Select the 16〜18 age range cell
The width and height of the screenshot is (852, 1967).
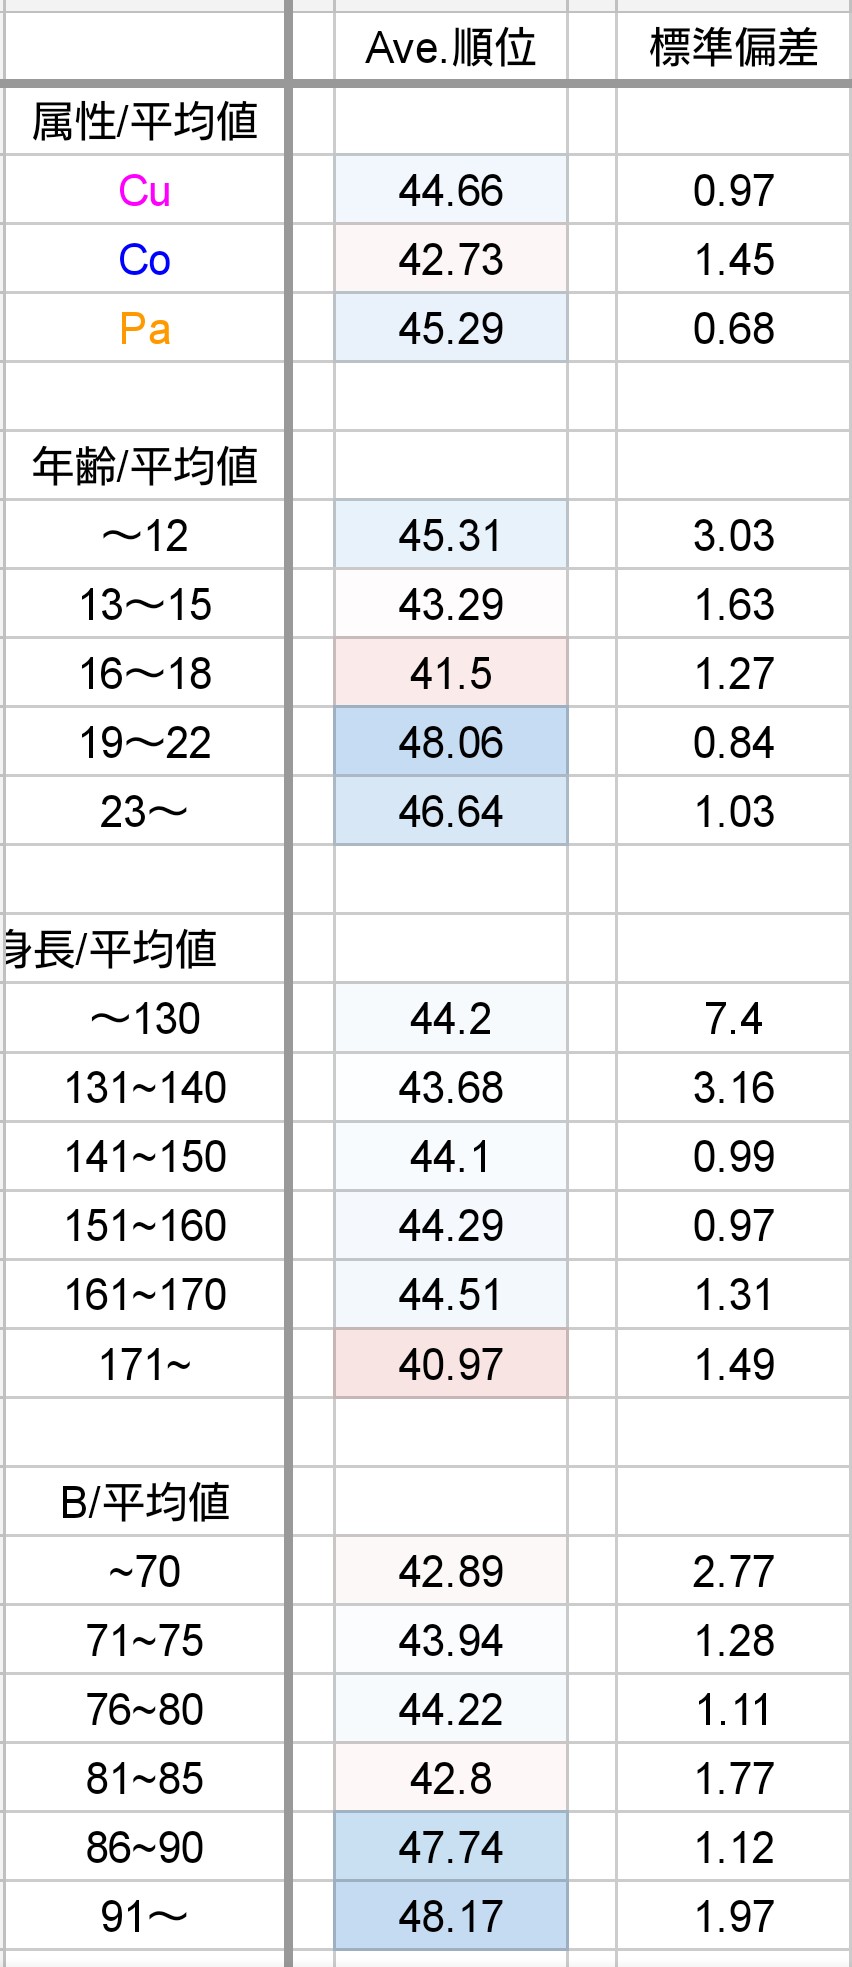(x=145, y=674)
